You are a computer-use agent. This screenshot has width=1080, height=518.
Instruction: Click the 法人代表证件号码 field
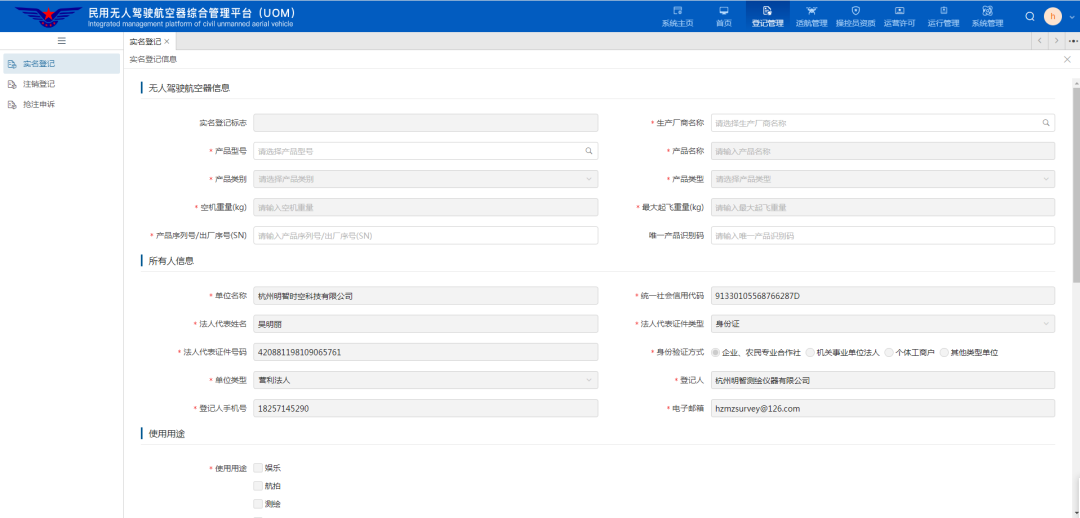pyautogui.click(x=426, y=352)
